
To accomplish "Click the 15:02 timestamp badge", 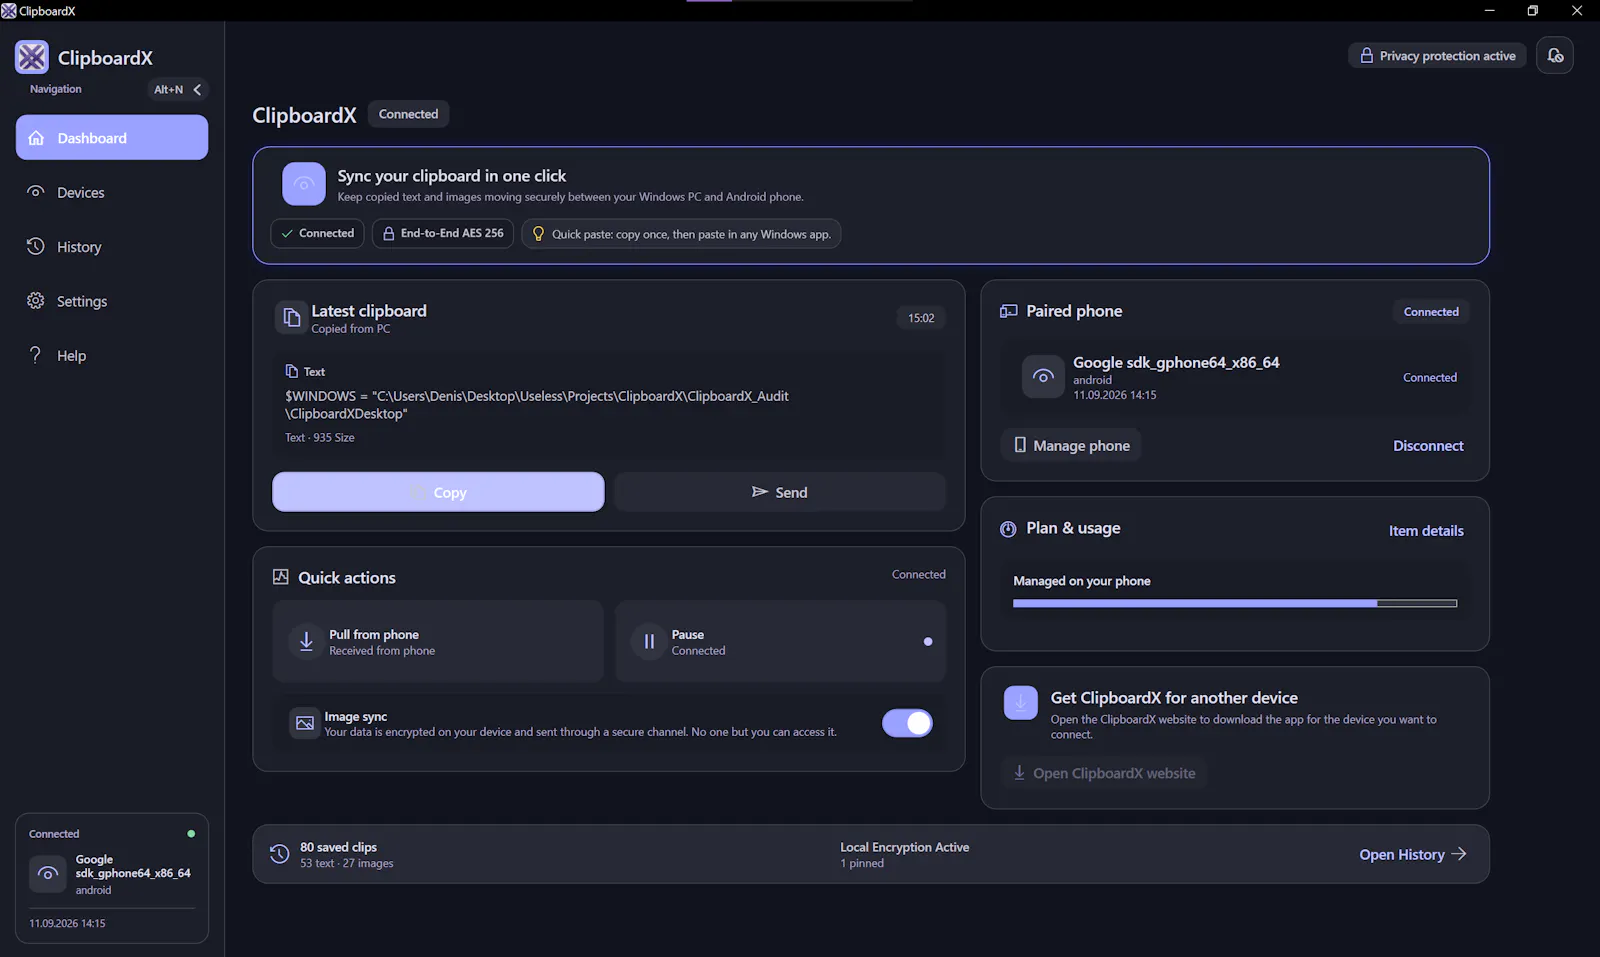I will [x=921, y=318].
